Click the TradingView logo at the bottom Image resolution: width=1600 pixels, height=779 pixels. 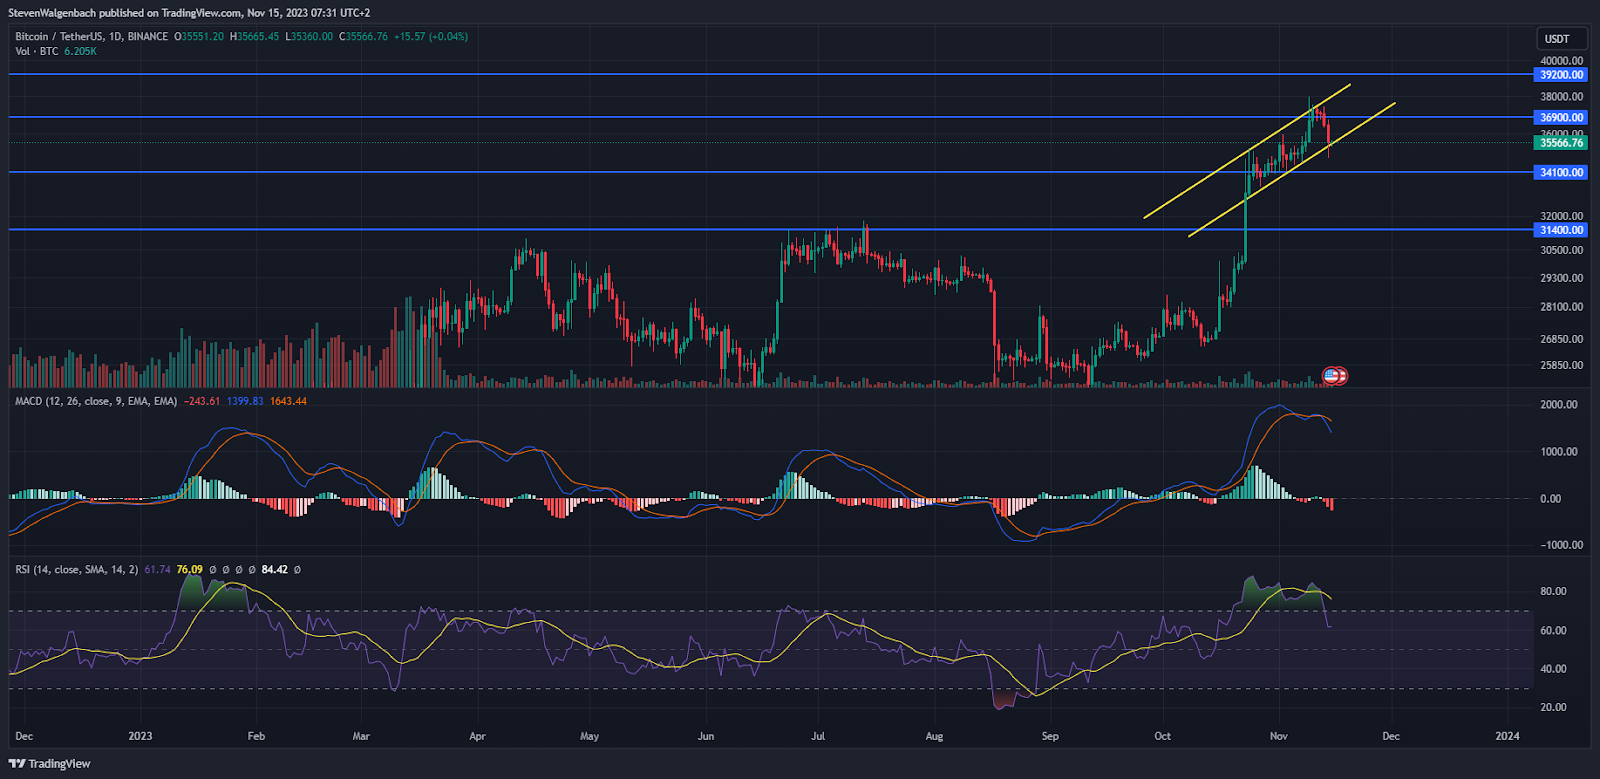point(50,764)
